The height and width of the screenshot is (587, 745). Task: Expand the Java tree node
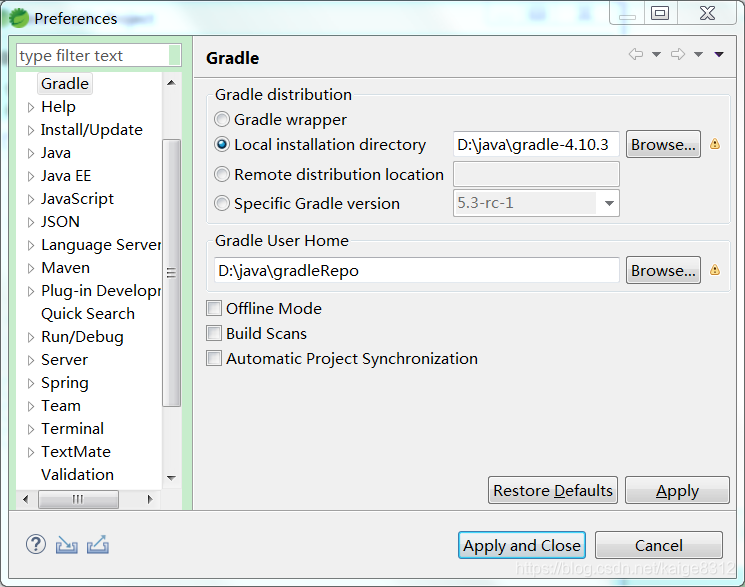click(31, 154)
